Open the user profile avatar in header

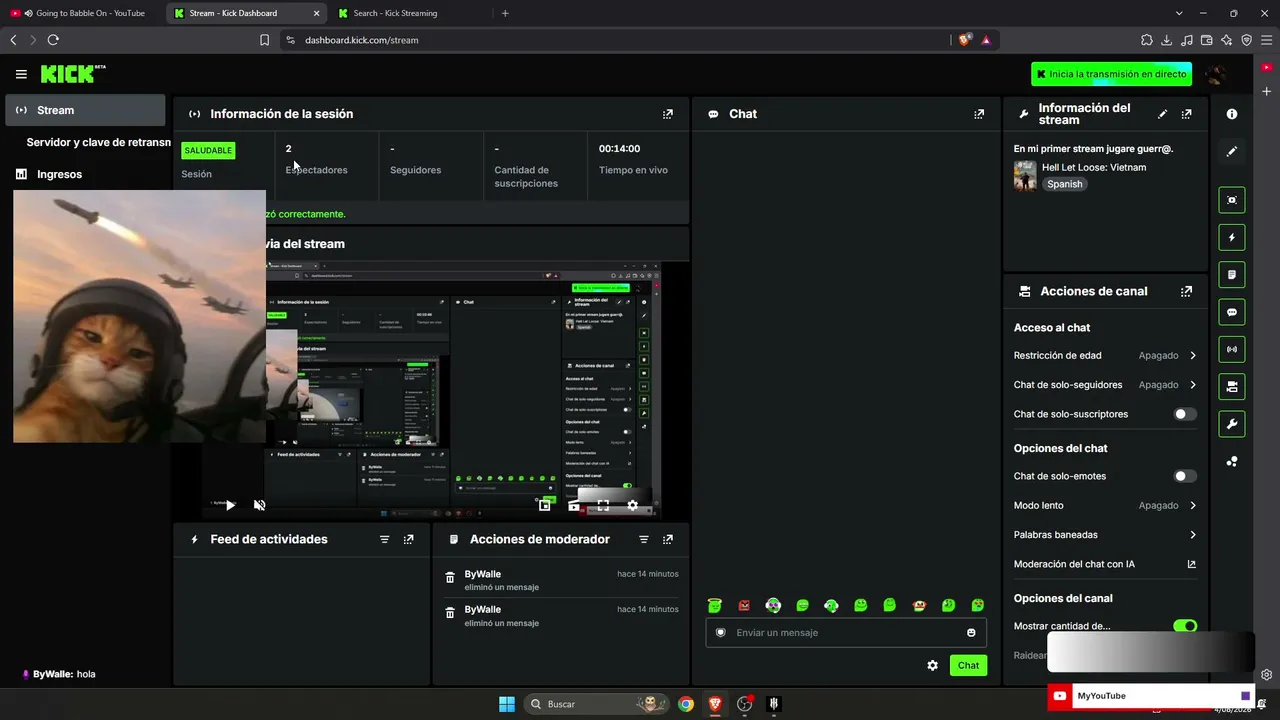1216,74
